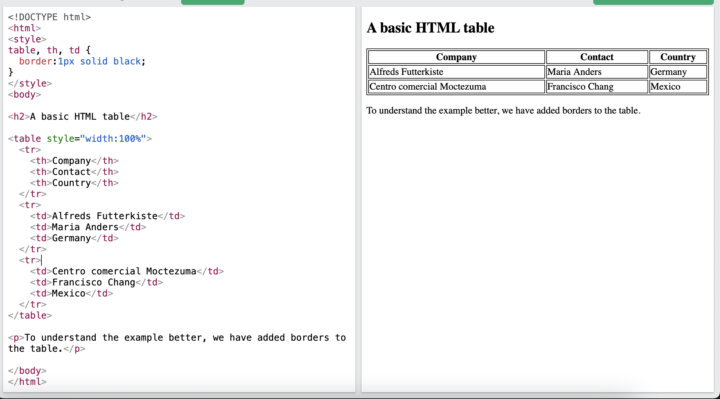720x399 pixels.
Task: Select the Company header cell
Action: (456, 57)
